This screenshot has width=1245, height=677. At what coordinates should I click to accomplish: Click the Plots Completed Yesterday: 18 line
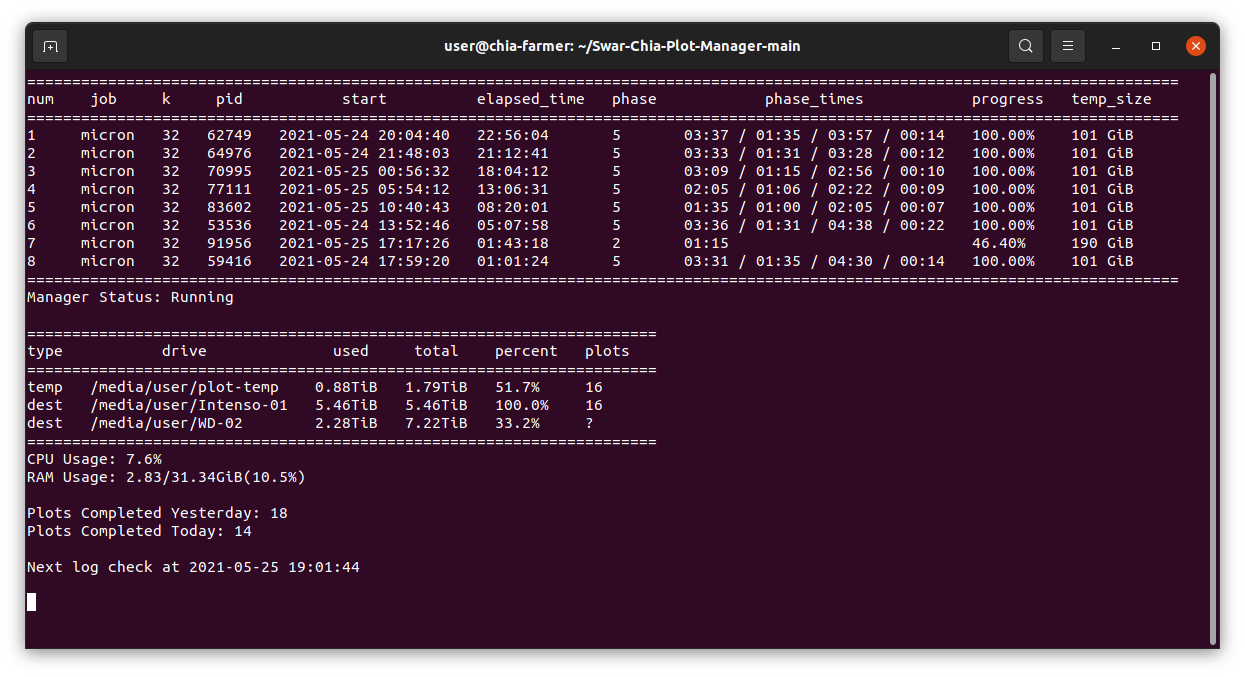156,512
